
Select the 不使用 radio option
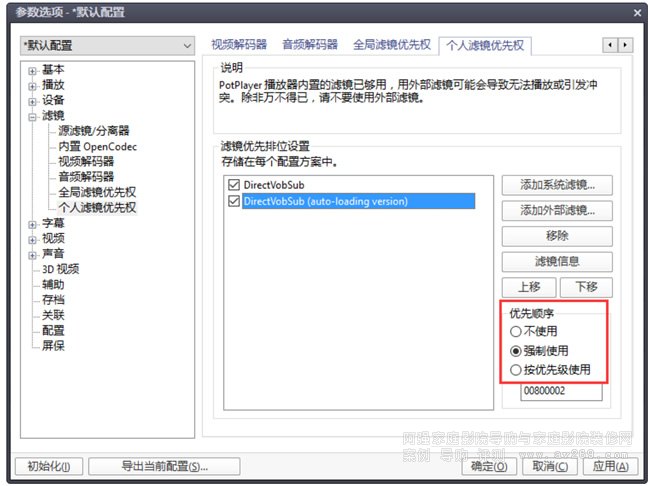pyautogui.click(x=516, y=331)
